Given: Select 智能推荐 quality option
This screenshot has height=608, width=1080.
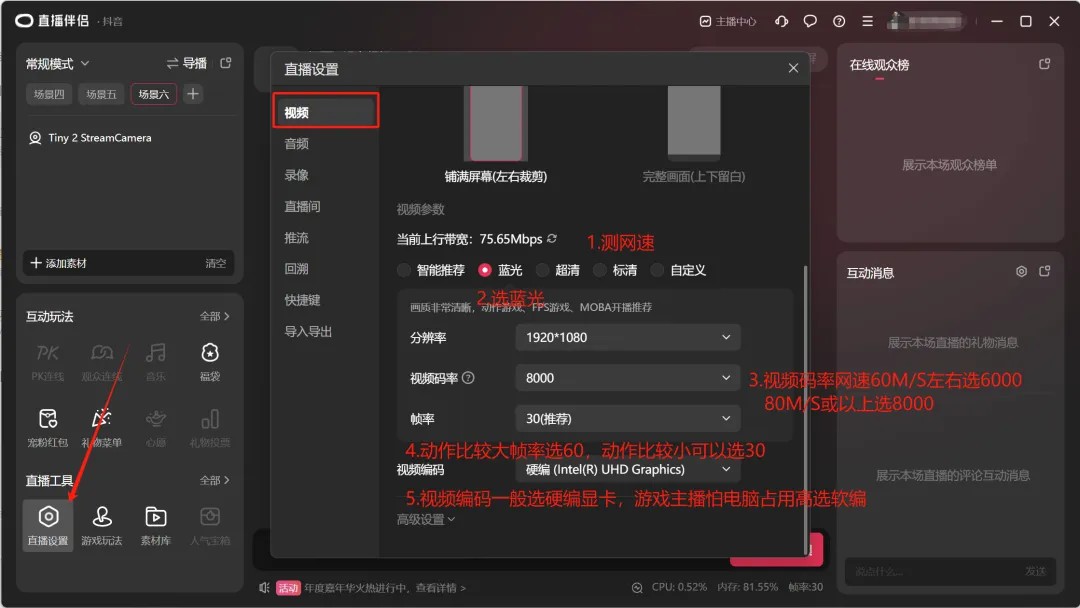Looking at the screenshot, I should [404, 270].
